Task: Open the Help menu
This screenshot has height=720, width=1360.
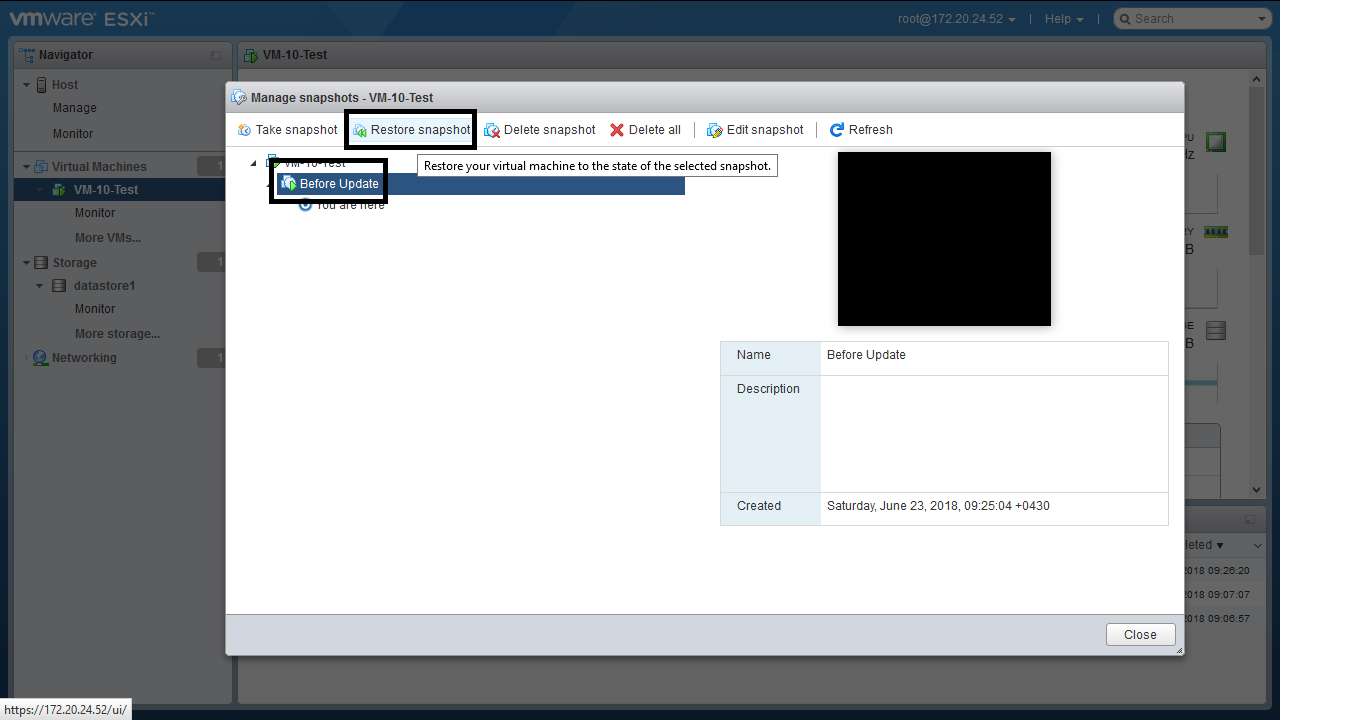Action: pyautogui.click(x=1063, y=19)
